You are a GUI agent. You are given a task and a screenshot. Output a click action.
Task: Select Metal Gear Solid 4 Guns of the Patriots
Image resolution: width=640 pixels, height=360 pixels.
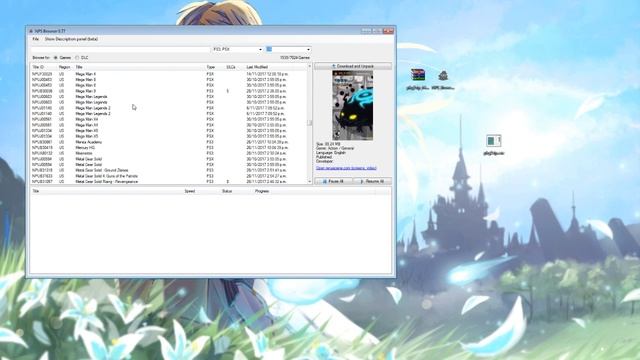click(169, 176)
